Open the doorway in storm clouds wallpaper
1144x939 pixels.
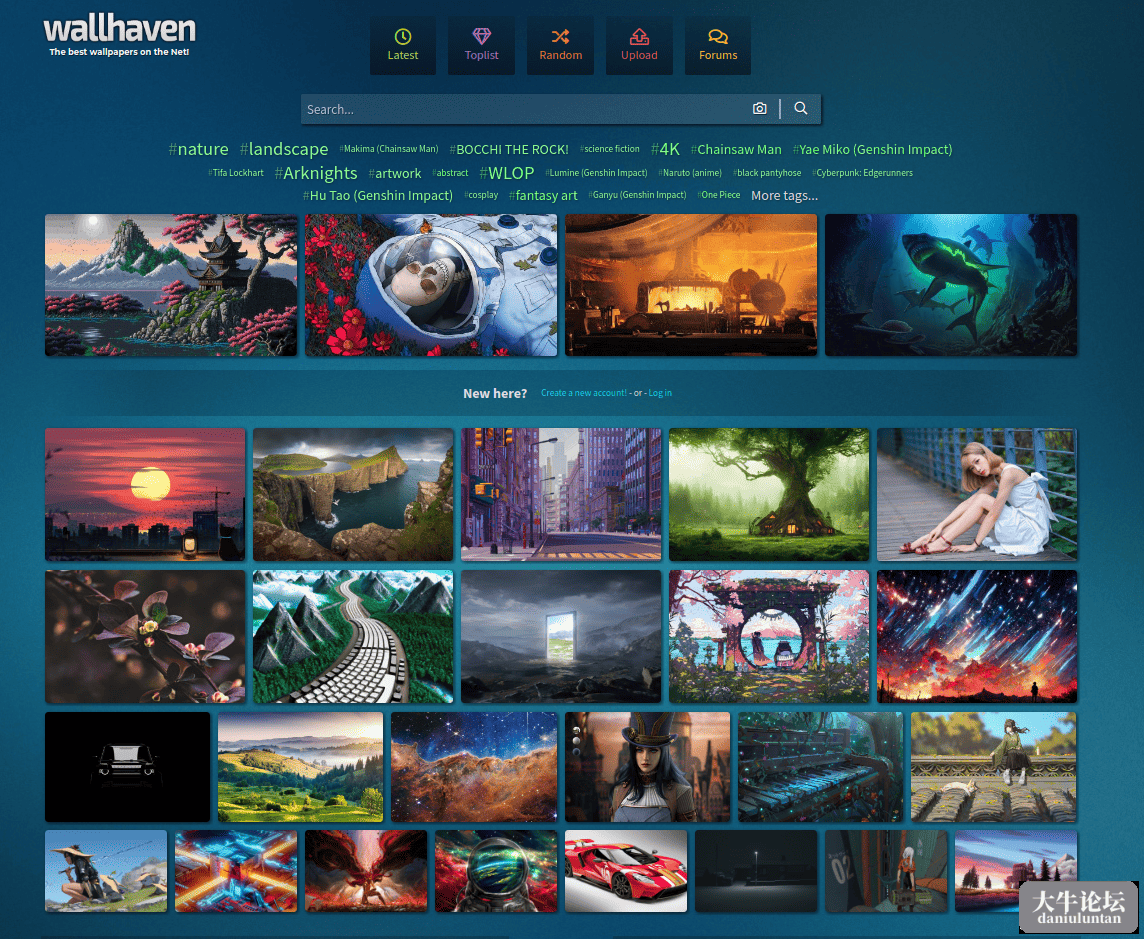click(561, 637)
